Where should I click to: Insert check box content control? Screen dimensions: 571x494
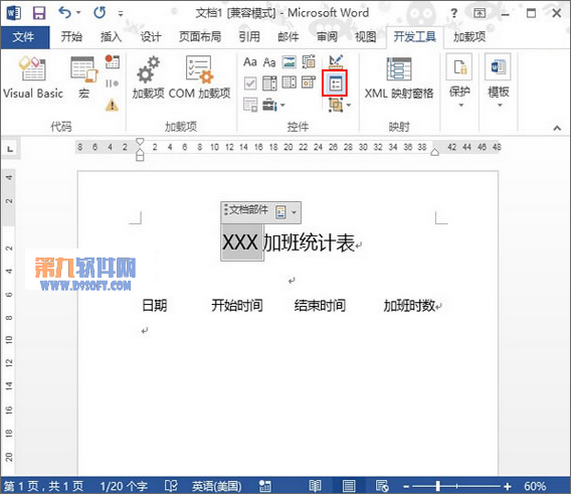click(250, 83)
